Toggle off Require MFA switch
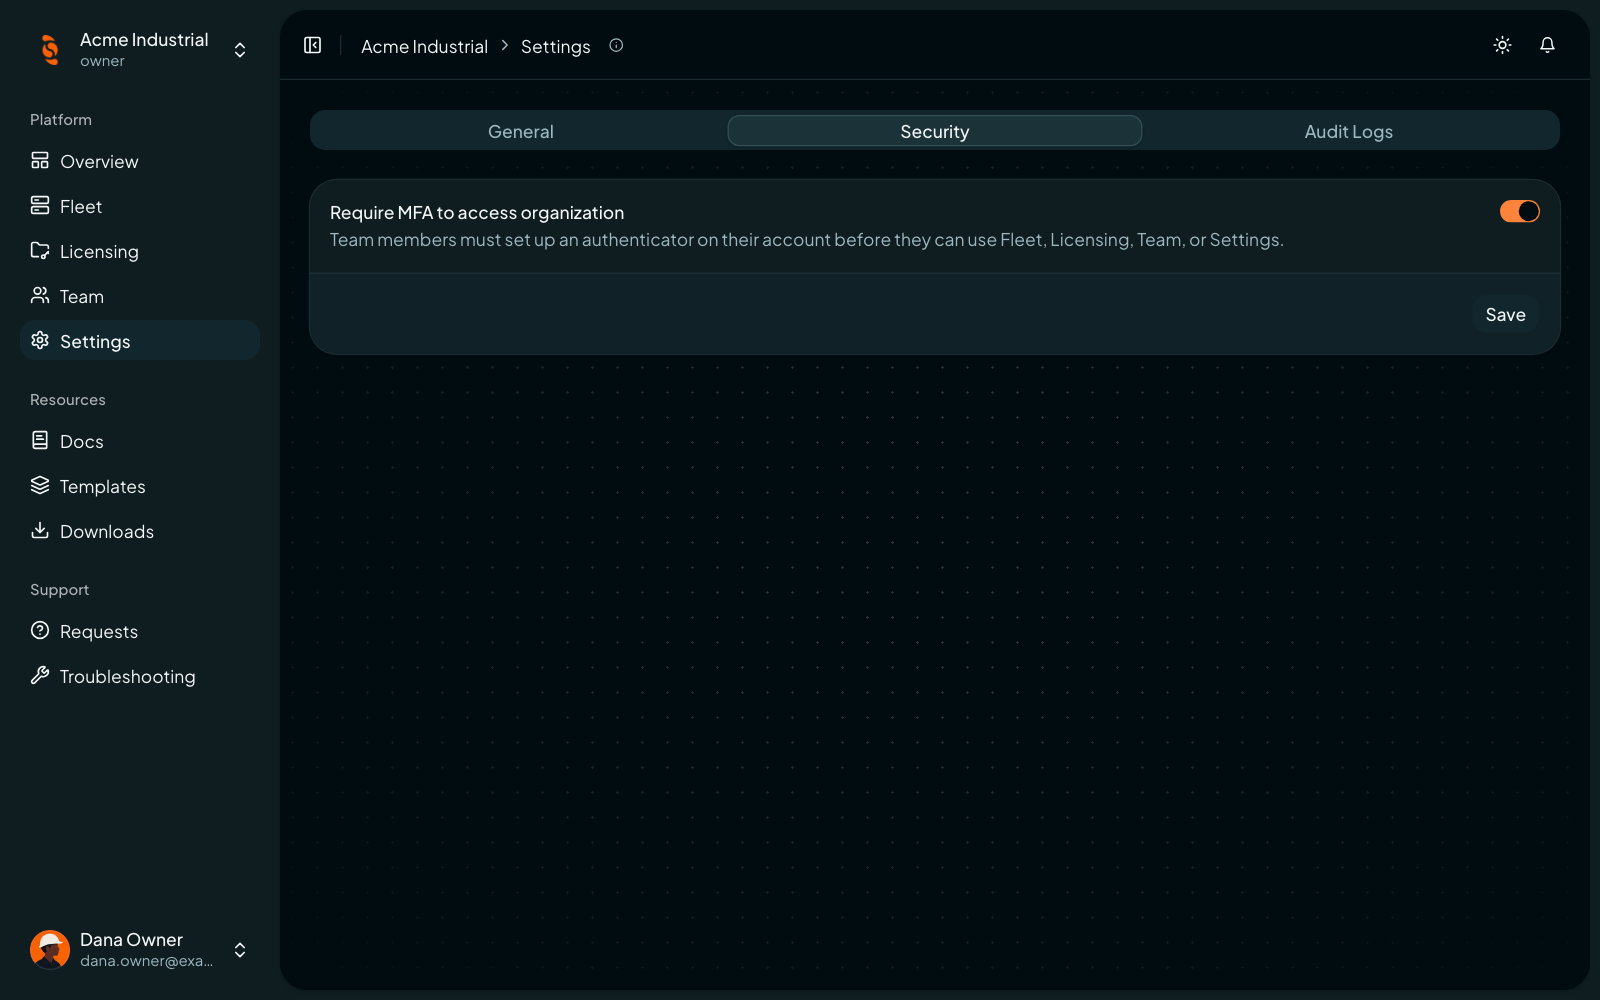This screenshot has height=1000, width=1600. (x=1519, y=211)
